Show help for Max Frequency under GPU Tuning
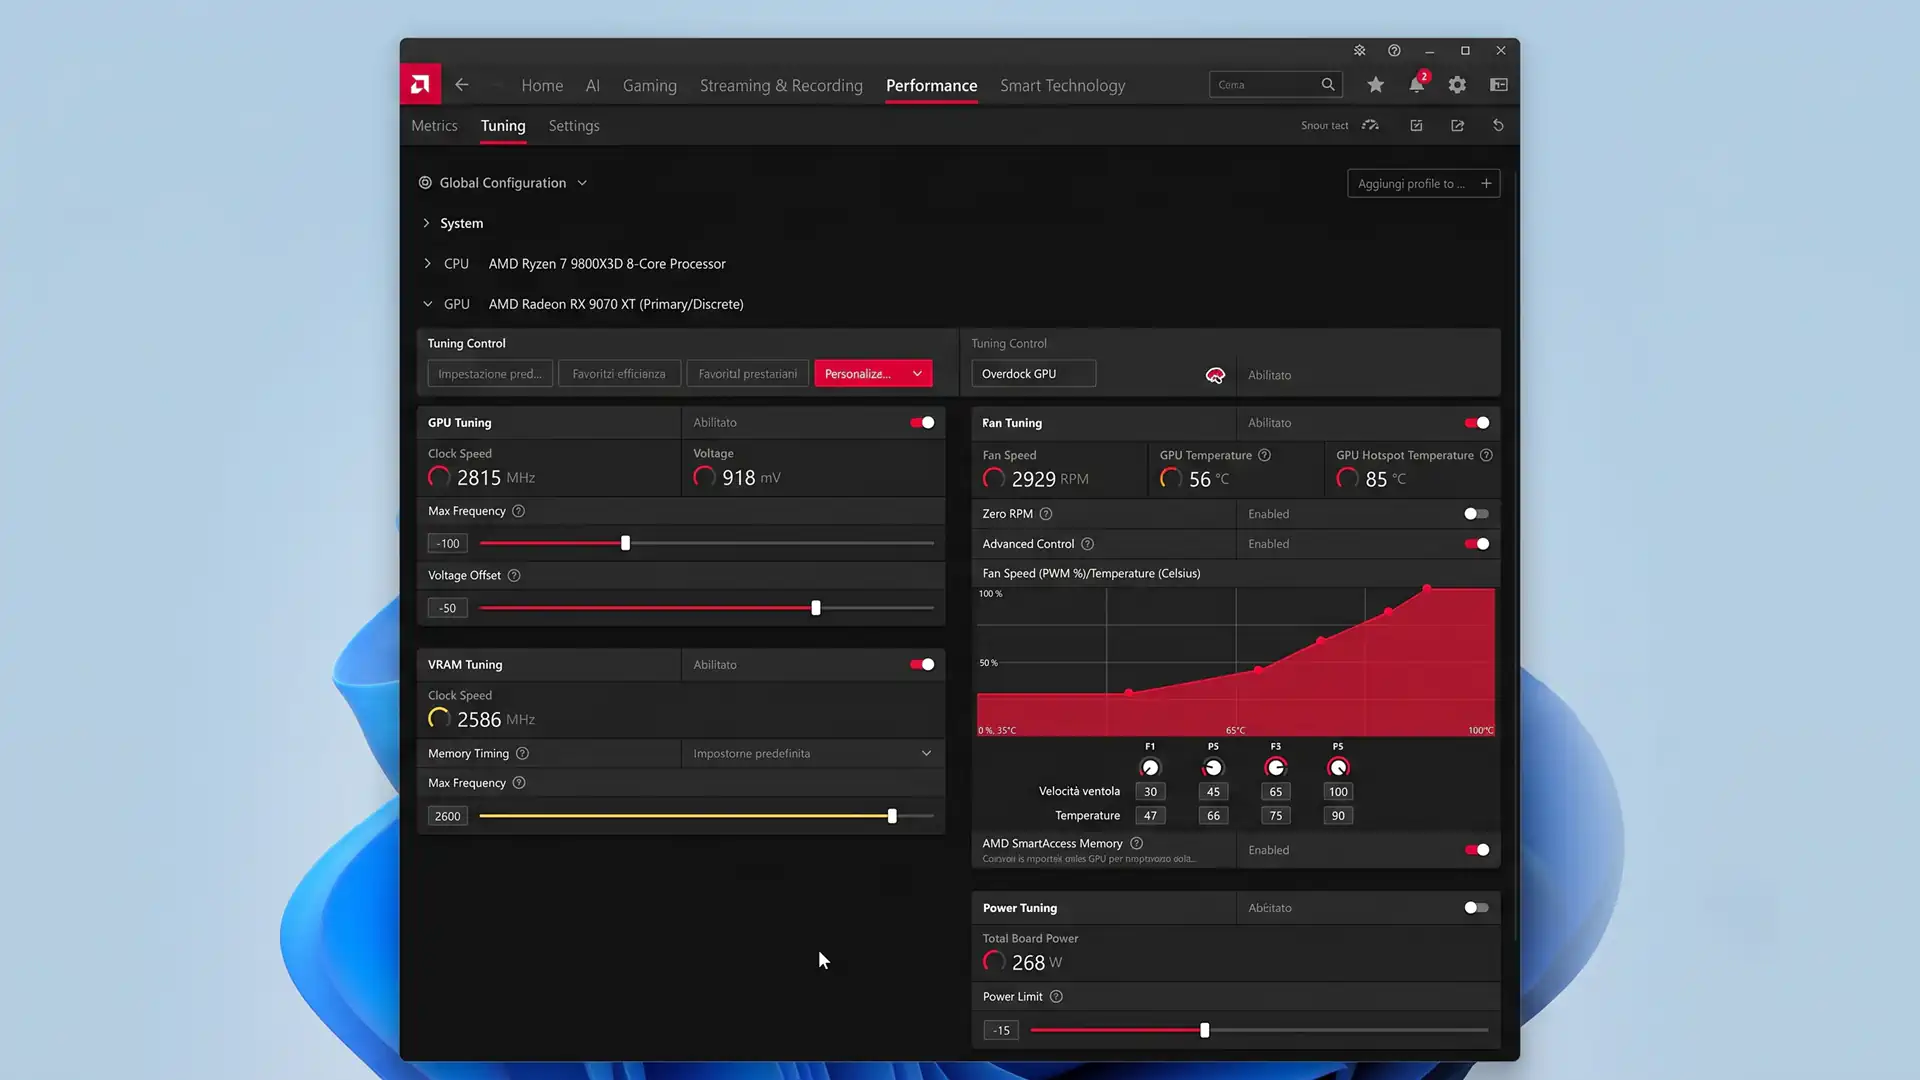The width and height of the screenshot is (1920, 1080). tap(518, 511)
